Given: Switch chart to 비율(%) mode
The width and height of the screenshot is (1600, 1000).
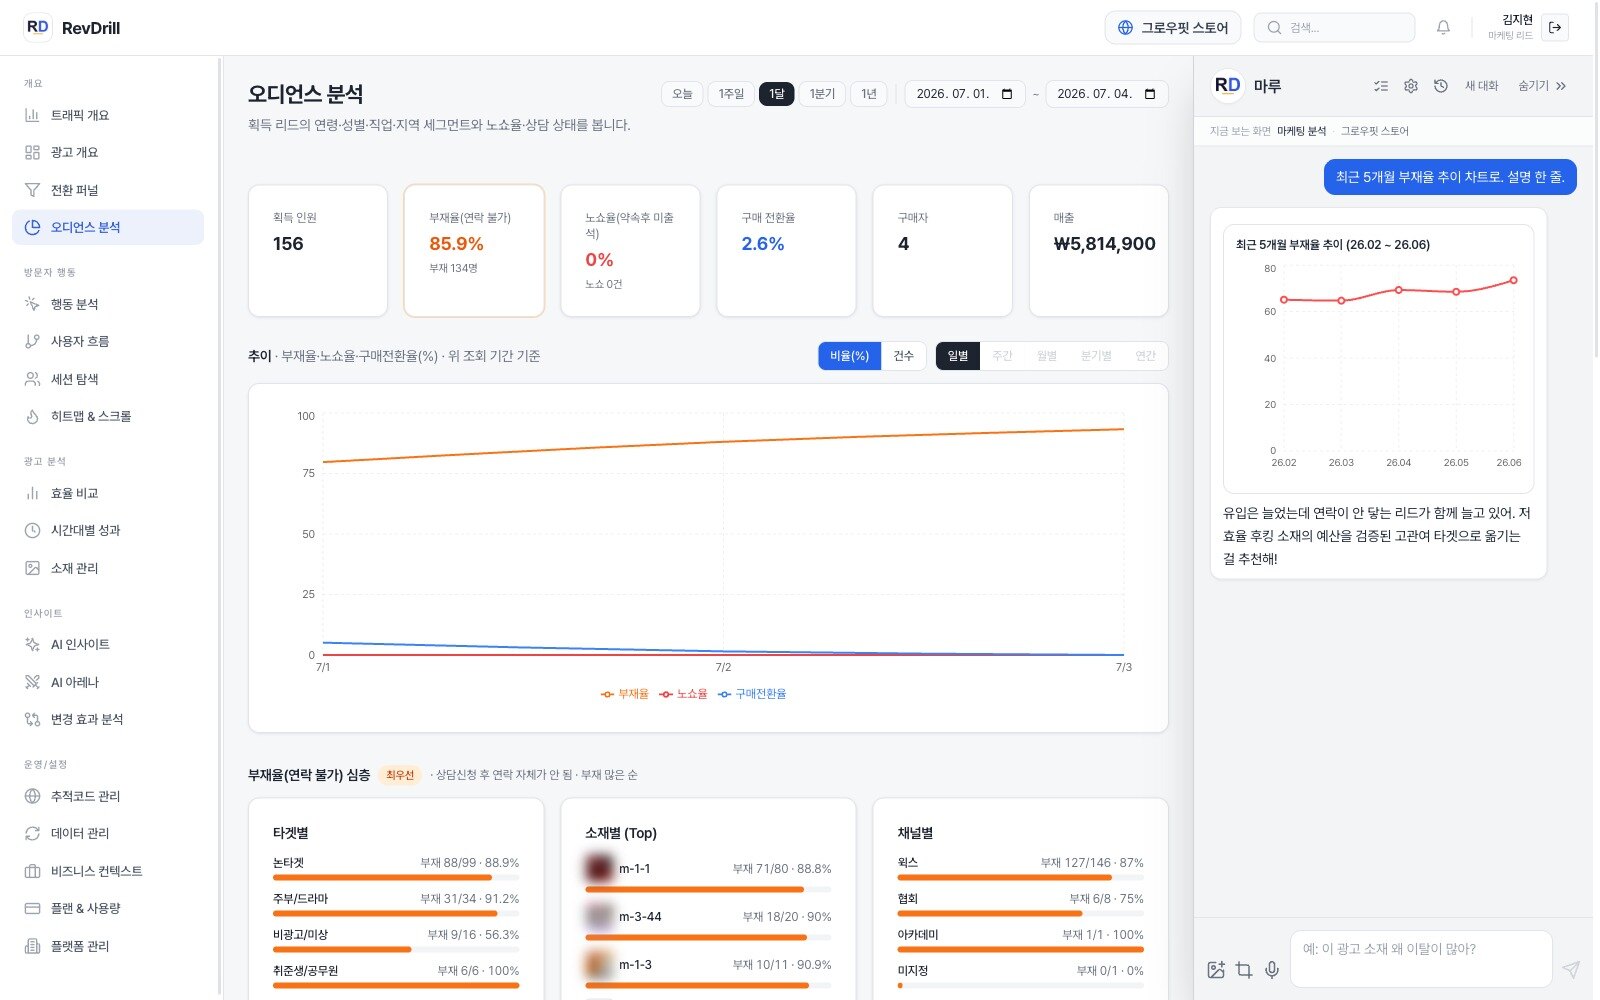Looking at the screenshot, I should 849,356.
